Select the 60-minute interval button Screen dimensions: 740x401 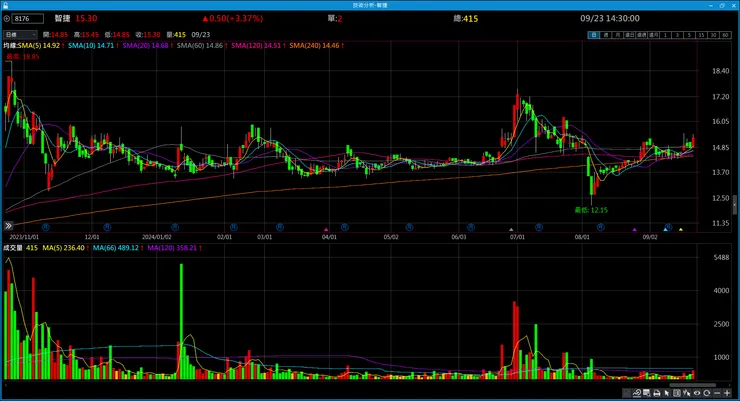[725, 35]
